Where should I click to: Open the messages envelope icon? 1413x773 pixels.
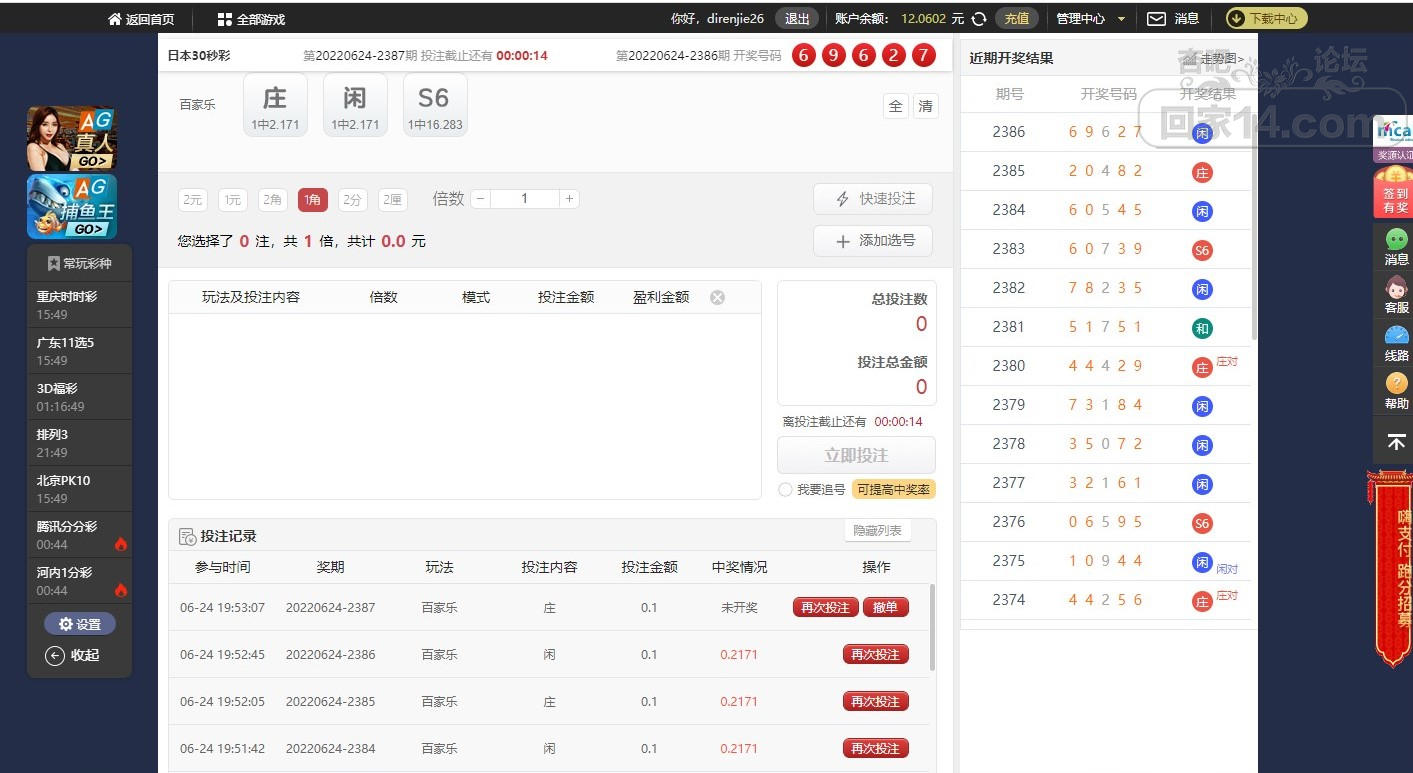tap(1156, 19)
